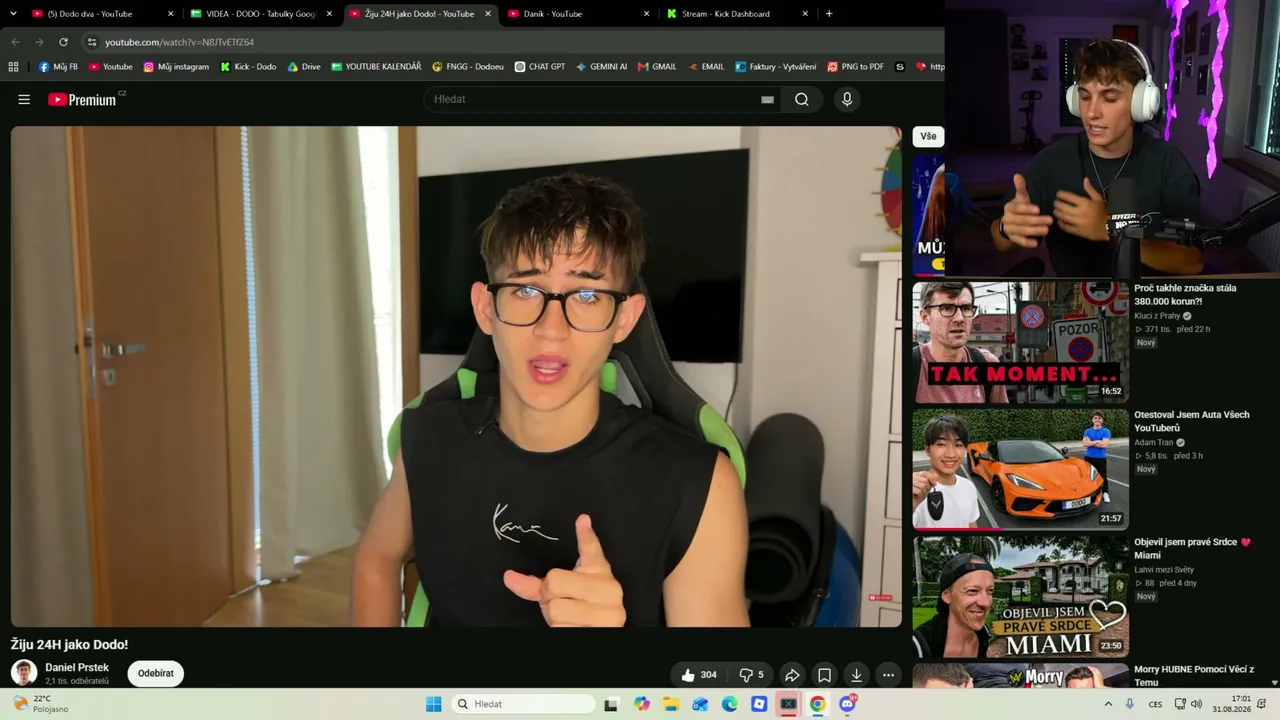The image size is (1280, 720).
Task: Open the Můj instagram bookmark
Action: click(176, 67)
